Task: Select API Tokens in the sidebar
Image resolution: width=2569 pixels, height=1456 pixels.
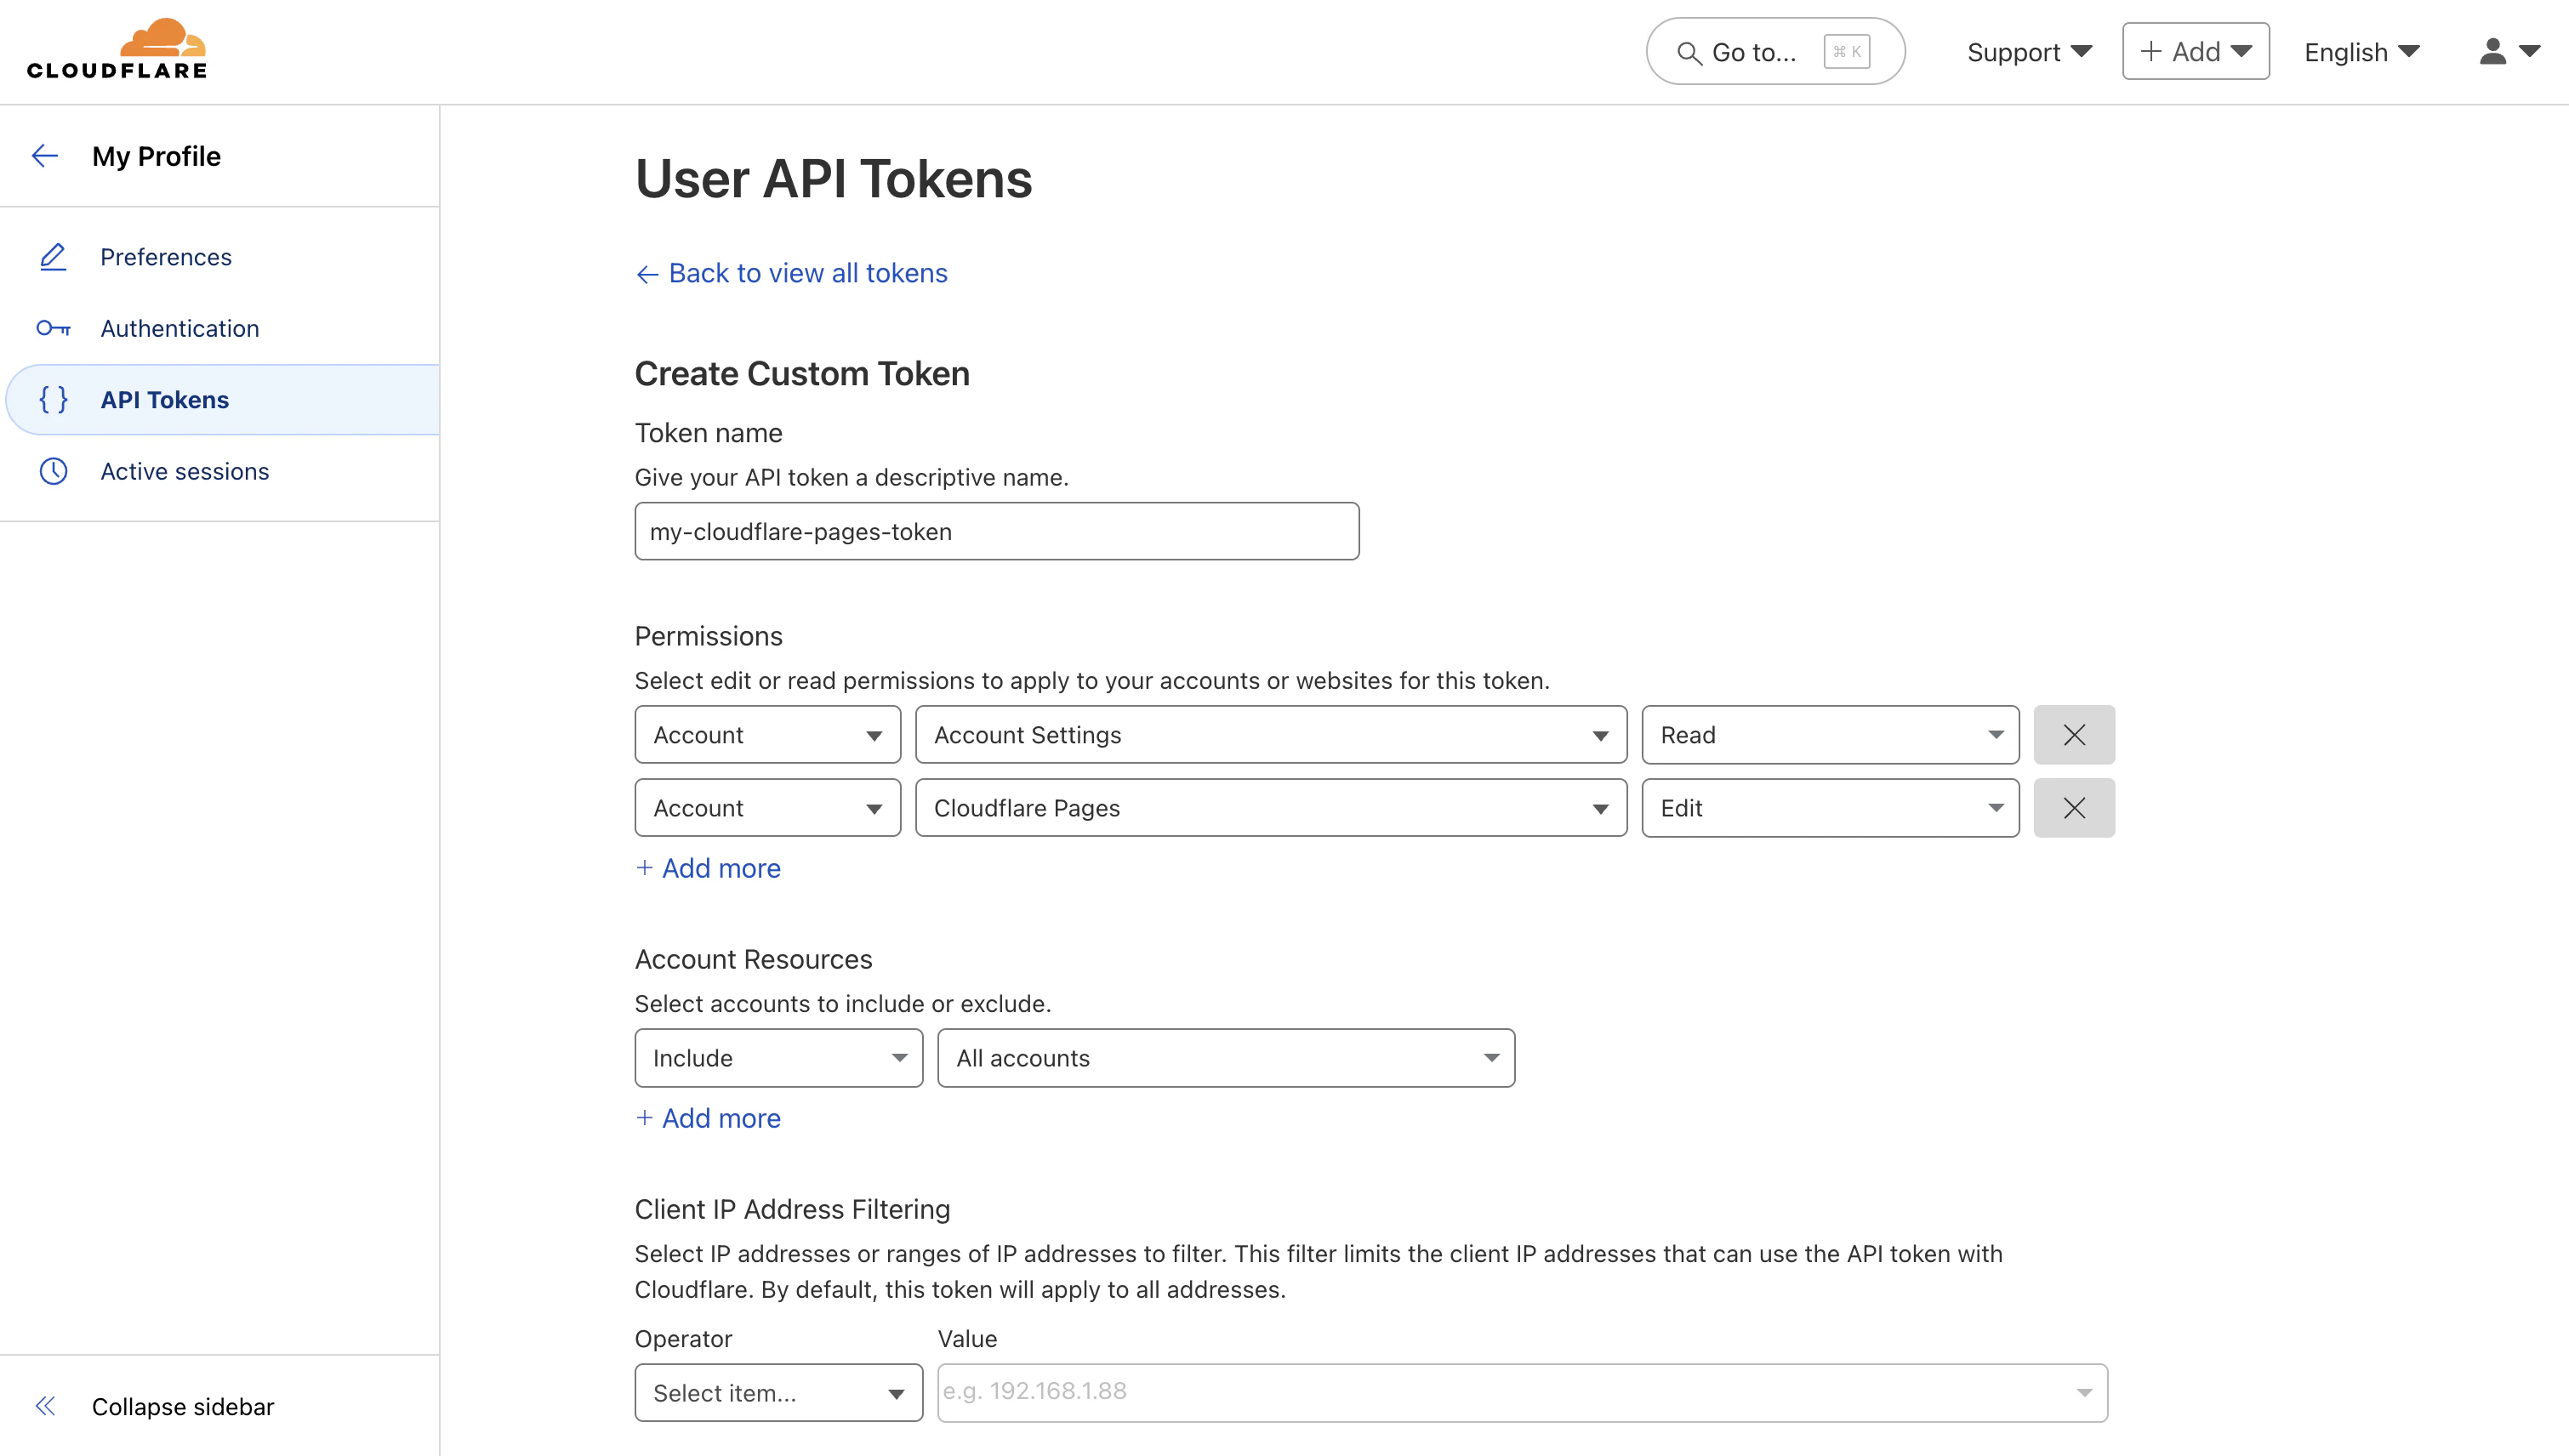Action: tap(222, 400)
